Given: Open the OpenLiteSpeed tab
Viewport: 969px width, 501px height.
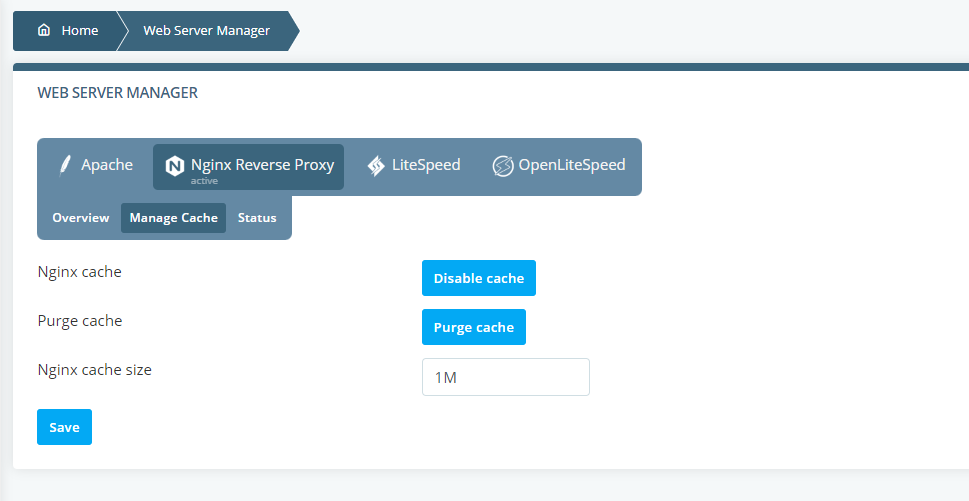Looking at the screenshot, I should point(559,167).
